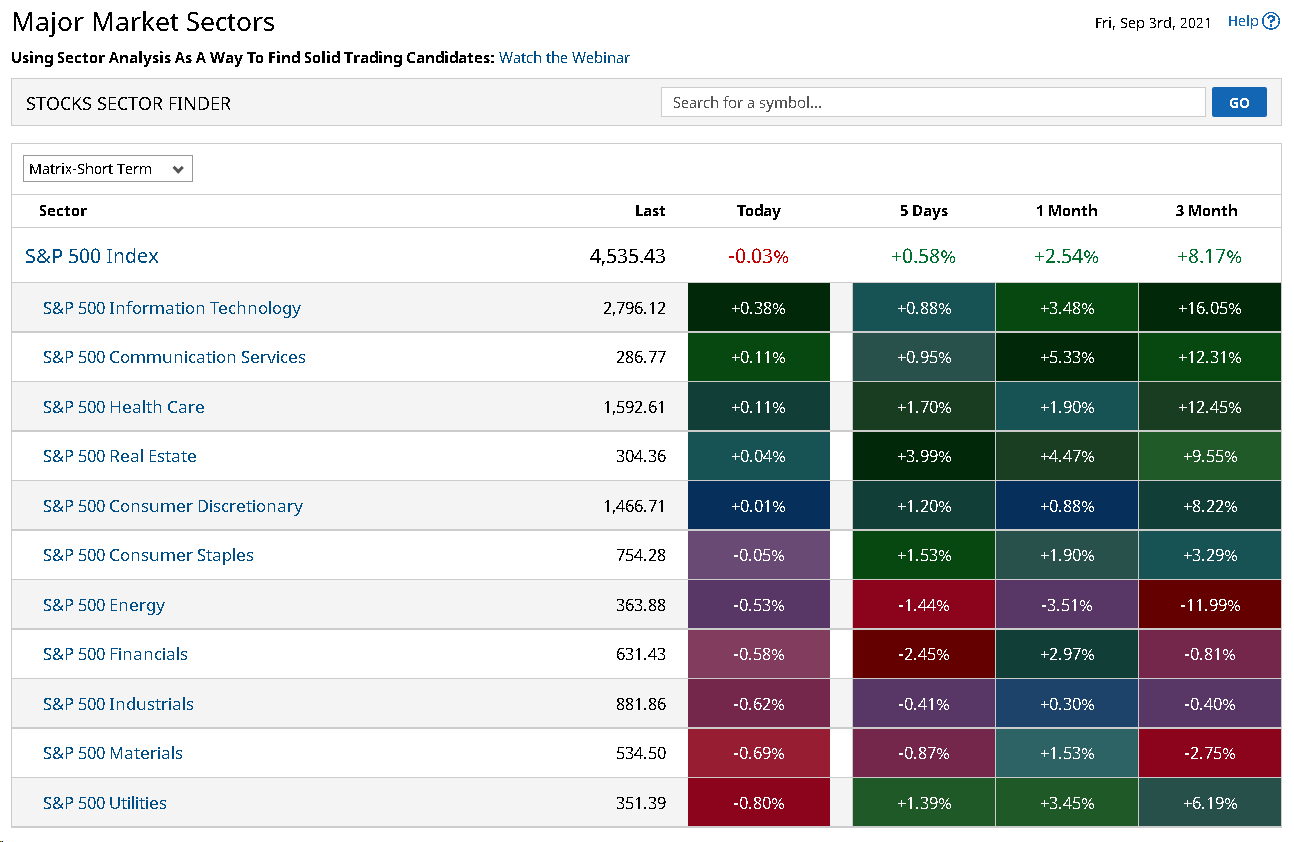The height and width of the screenshot is (842, 1294).
Task: Select Health Care 5 Days cell +1.70%
Action: [924, 407]
